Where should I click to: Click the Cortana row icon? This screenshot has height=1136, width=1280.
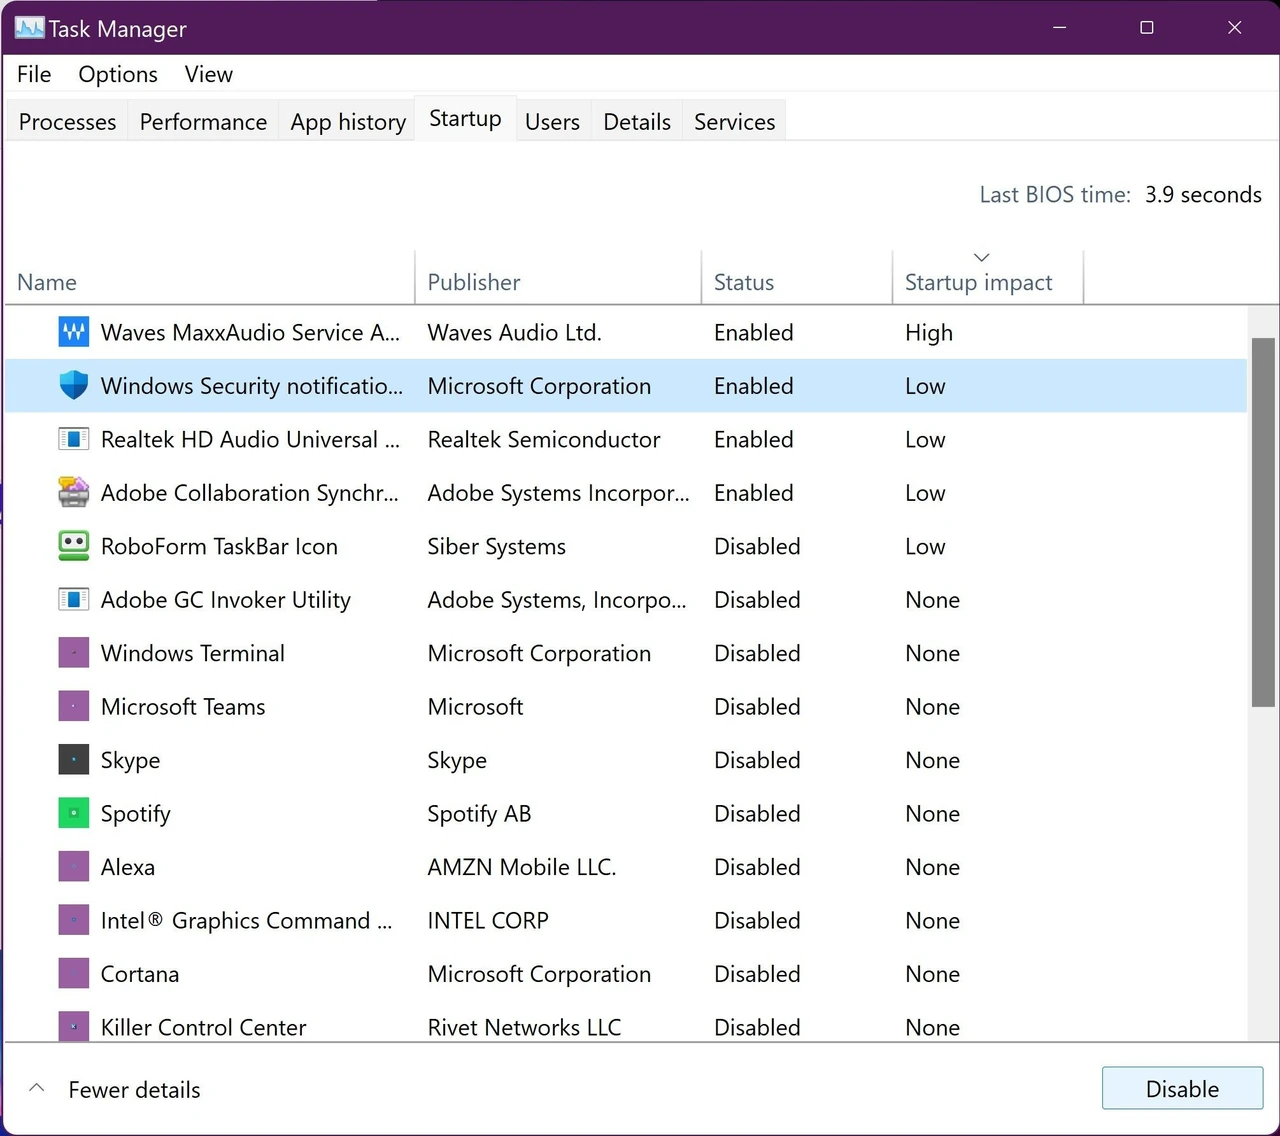74,974
